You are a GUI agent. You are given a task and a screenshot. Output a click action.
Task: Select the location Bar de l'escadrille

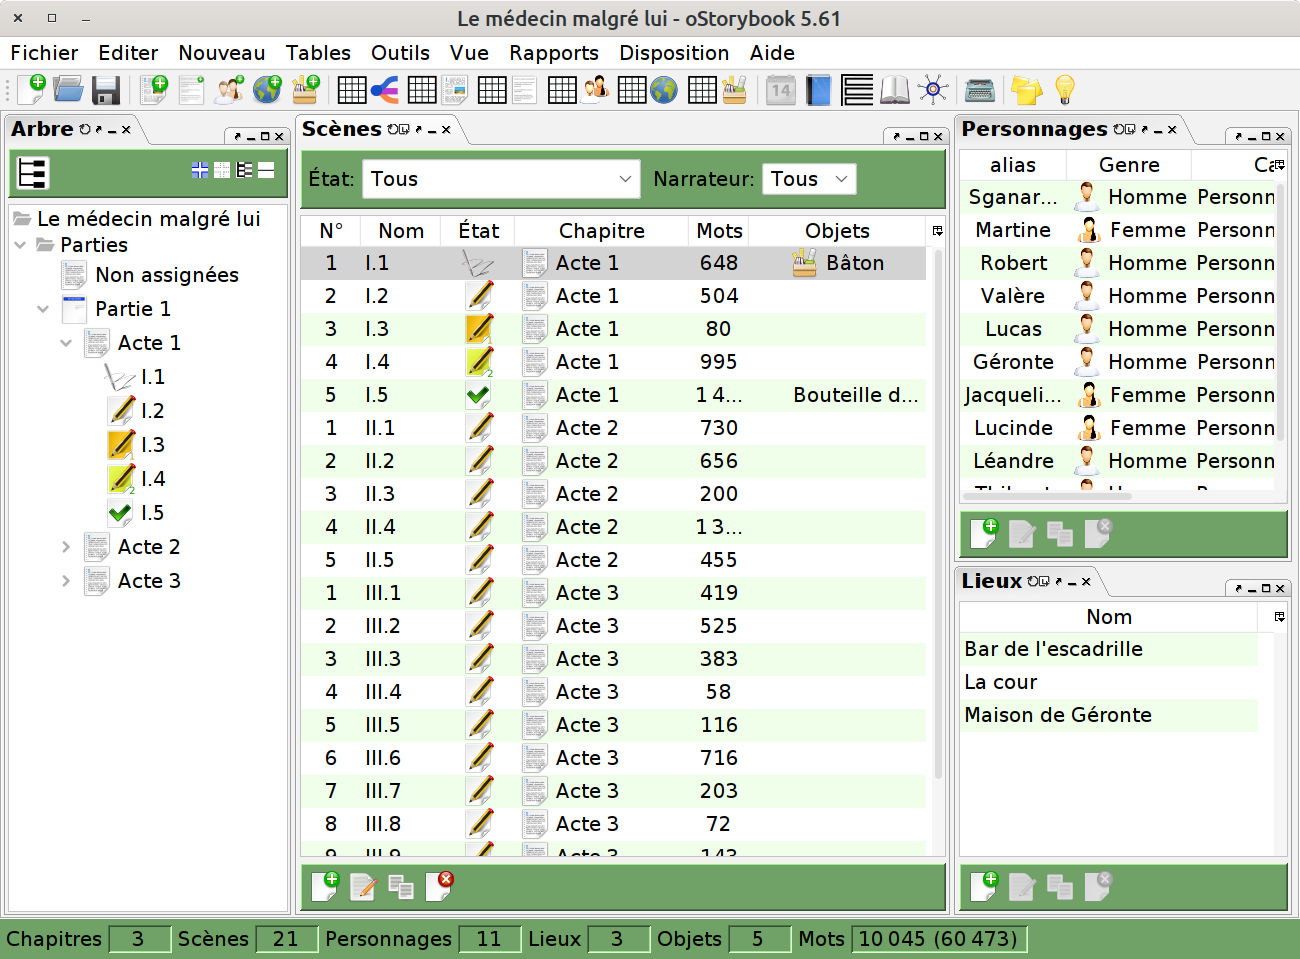point(1109,649)
